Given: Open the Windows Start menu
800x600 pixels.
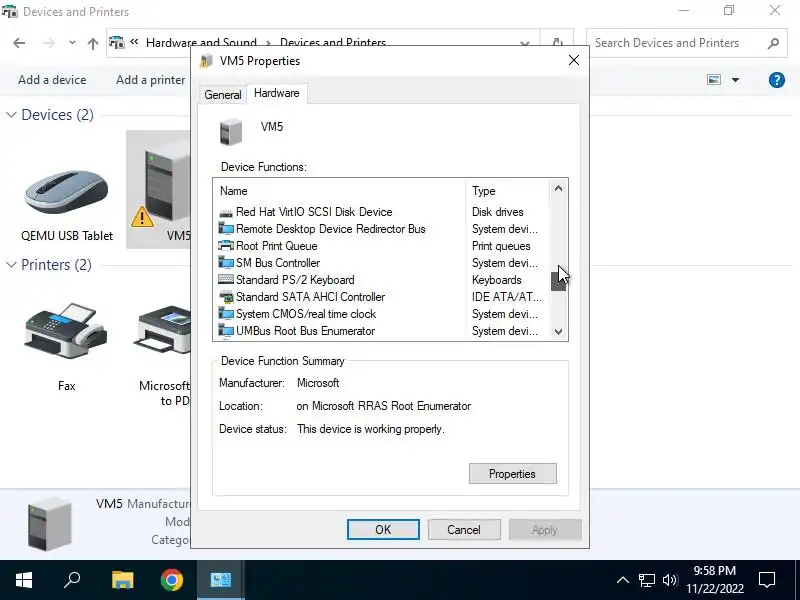Looking at the screenshot, I should point(24,580).
